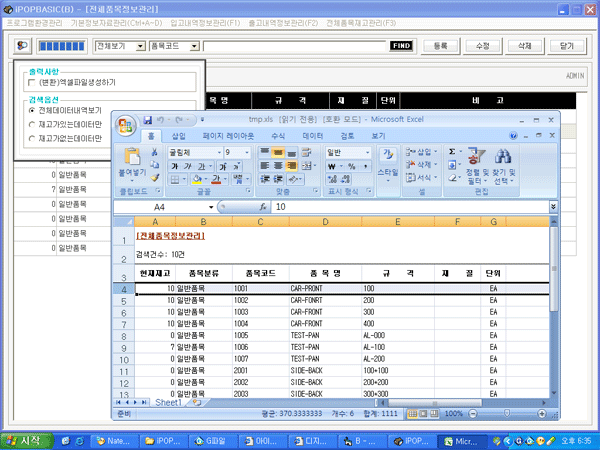
Task: Click the function fx insert icon
Action: point(263,207)
